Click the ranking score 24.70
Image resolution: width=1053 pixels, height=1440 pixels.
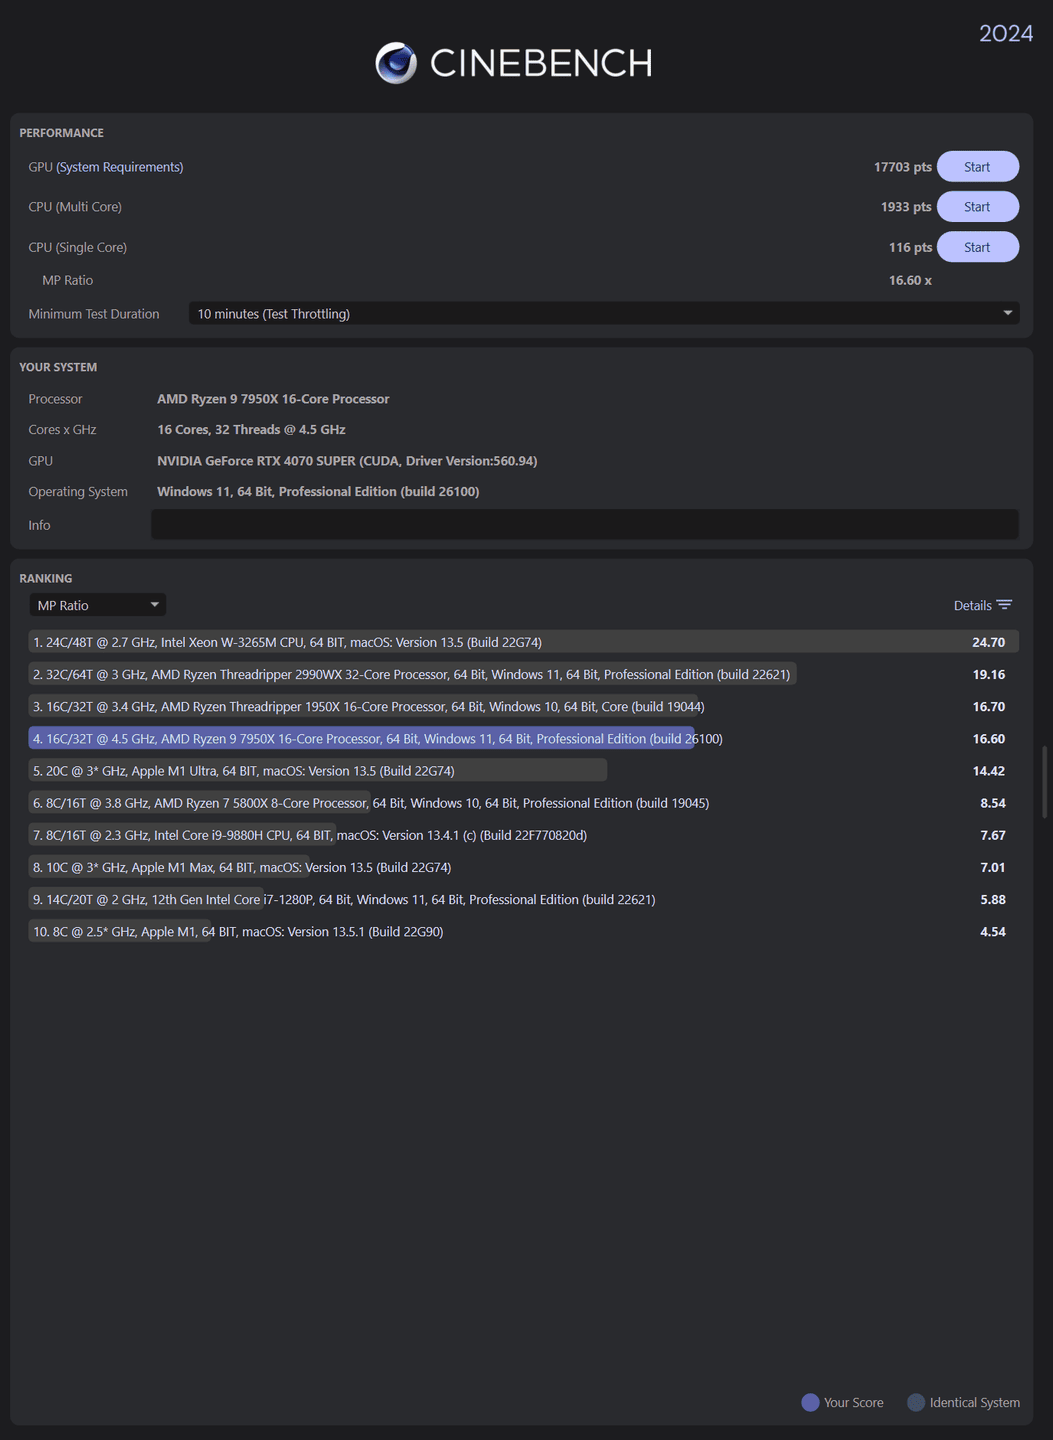(989, 642)
